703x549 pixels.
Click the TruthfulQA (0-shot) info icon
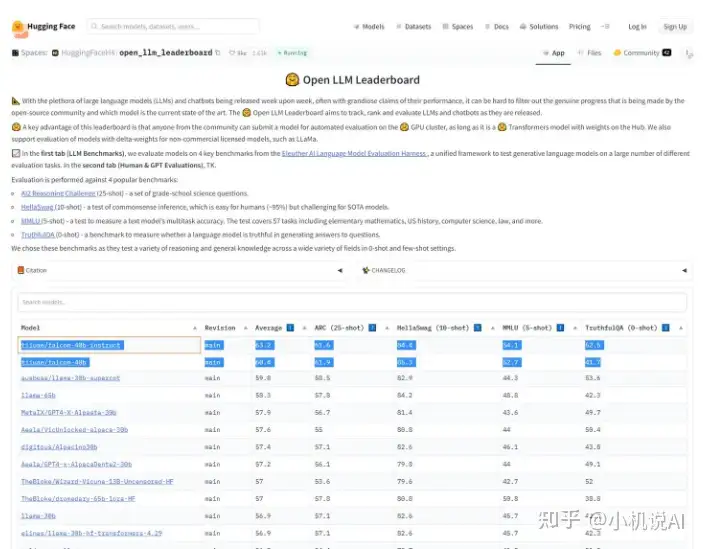(x=666, y=328)
